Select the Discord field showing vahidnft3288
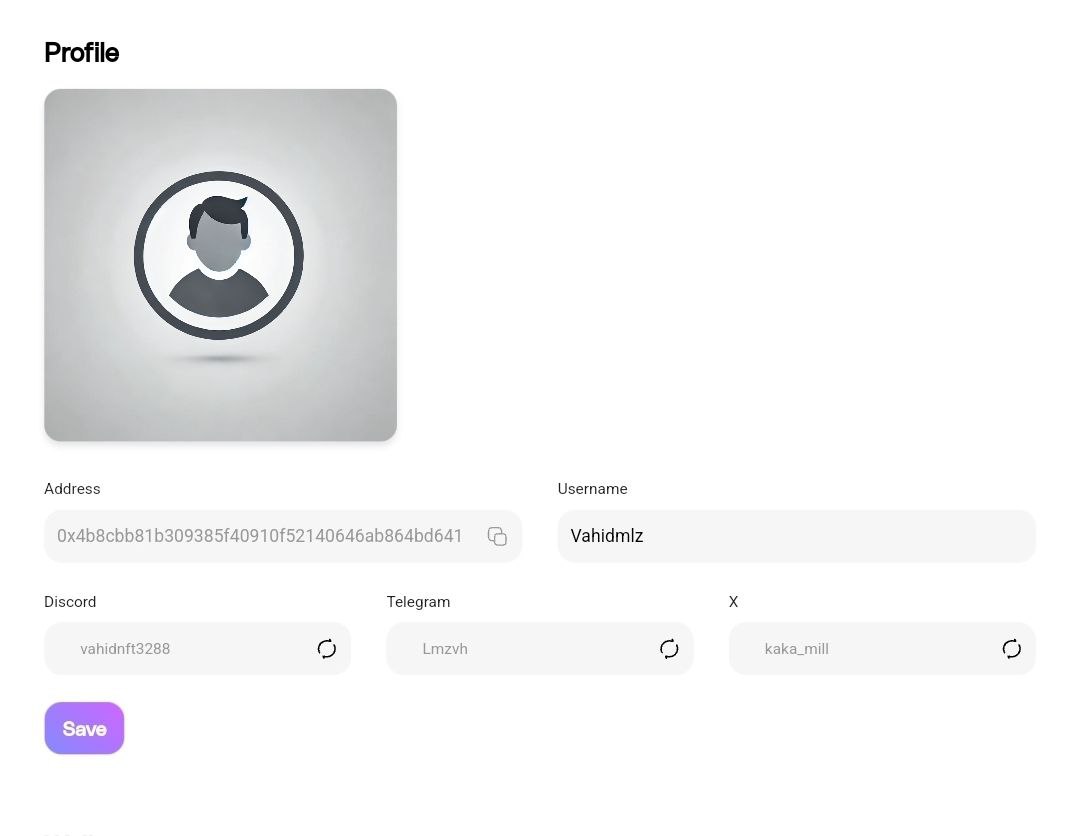The width and height of the screenshot is (1080, 836). [x=180, y=649]
